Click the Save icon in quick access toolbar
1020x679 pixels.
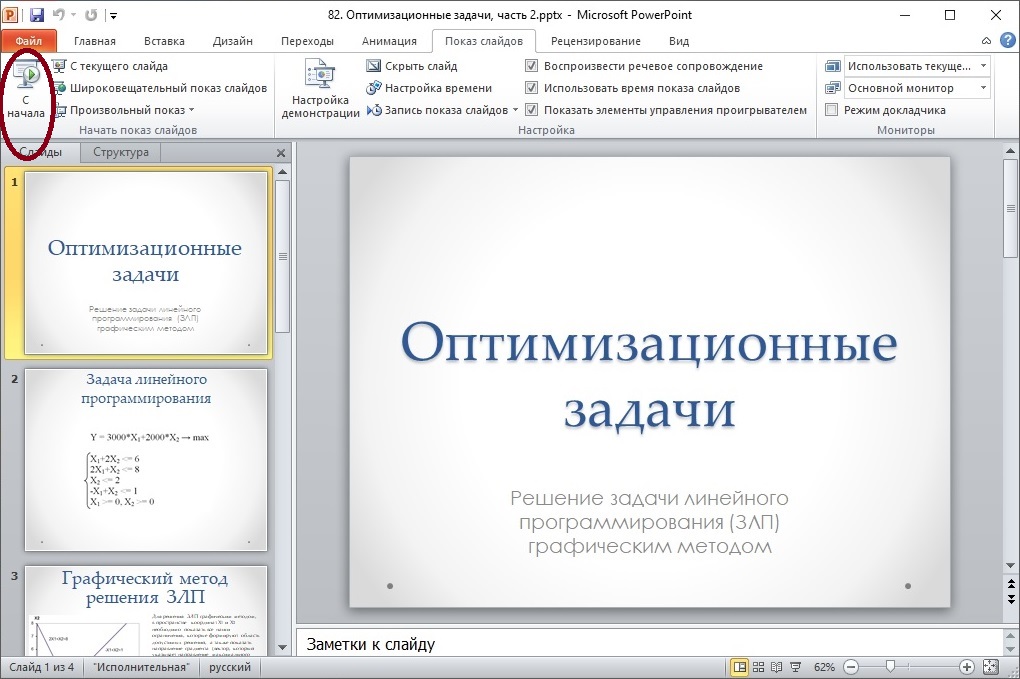pos(37,15)
